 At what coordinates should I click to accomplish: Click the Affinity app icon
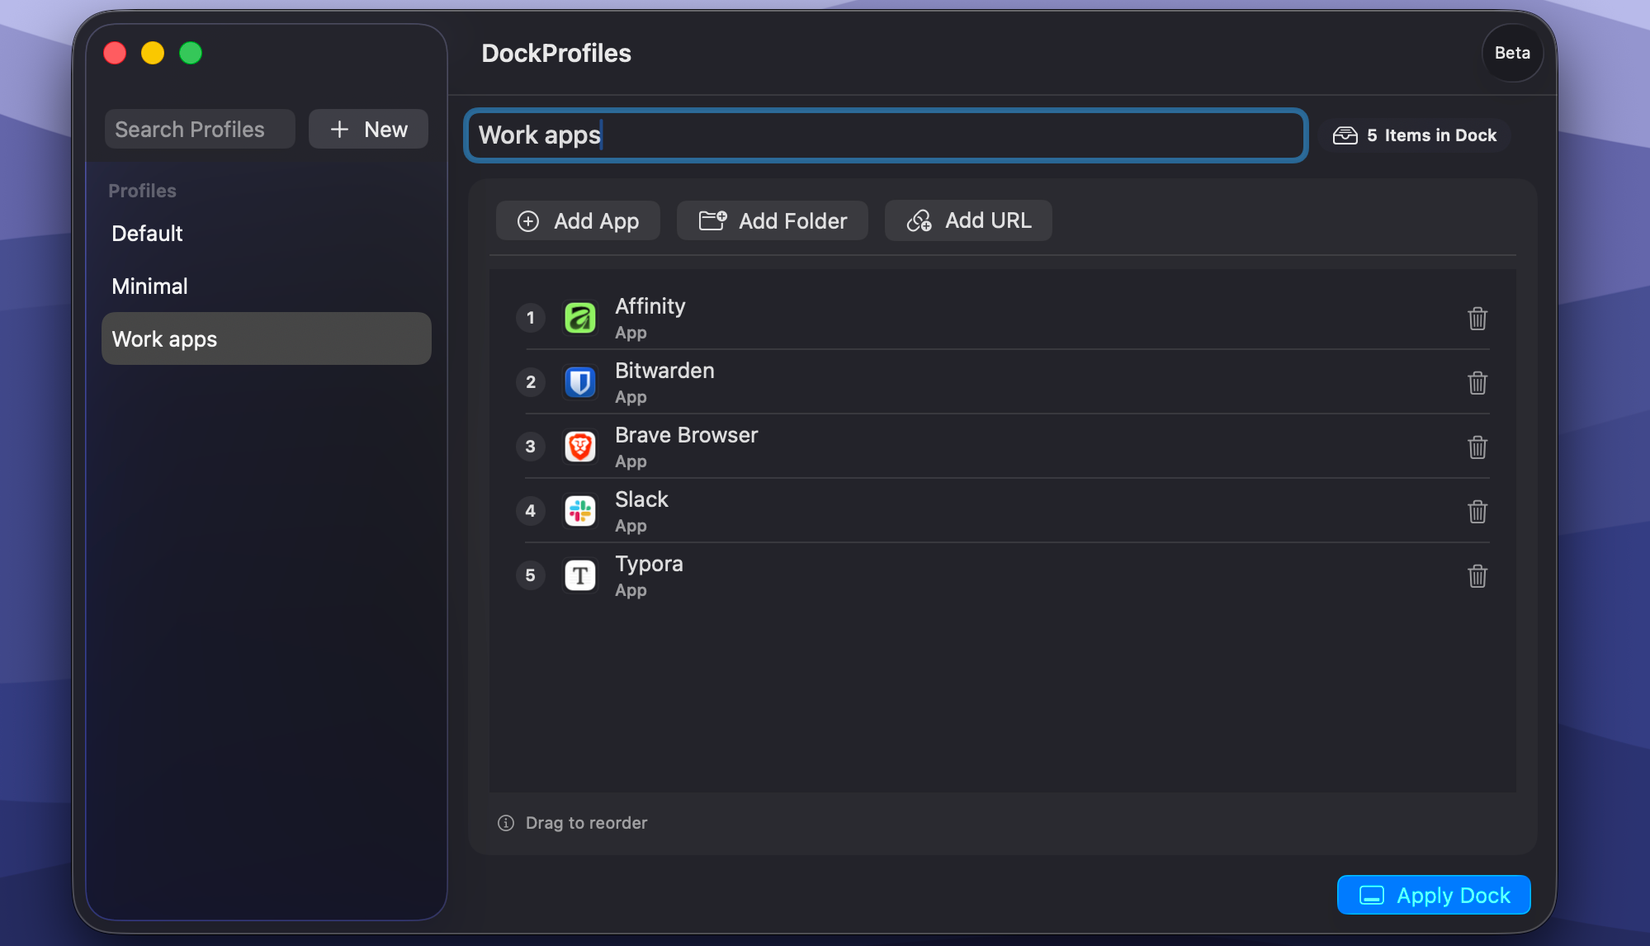[580, 317]
